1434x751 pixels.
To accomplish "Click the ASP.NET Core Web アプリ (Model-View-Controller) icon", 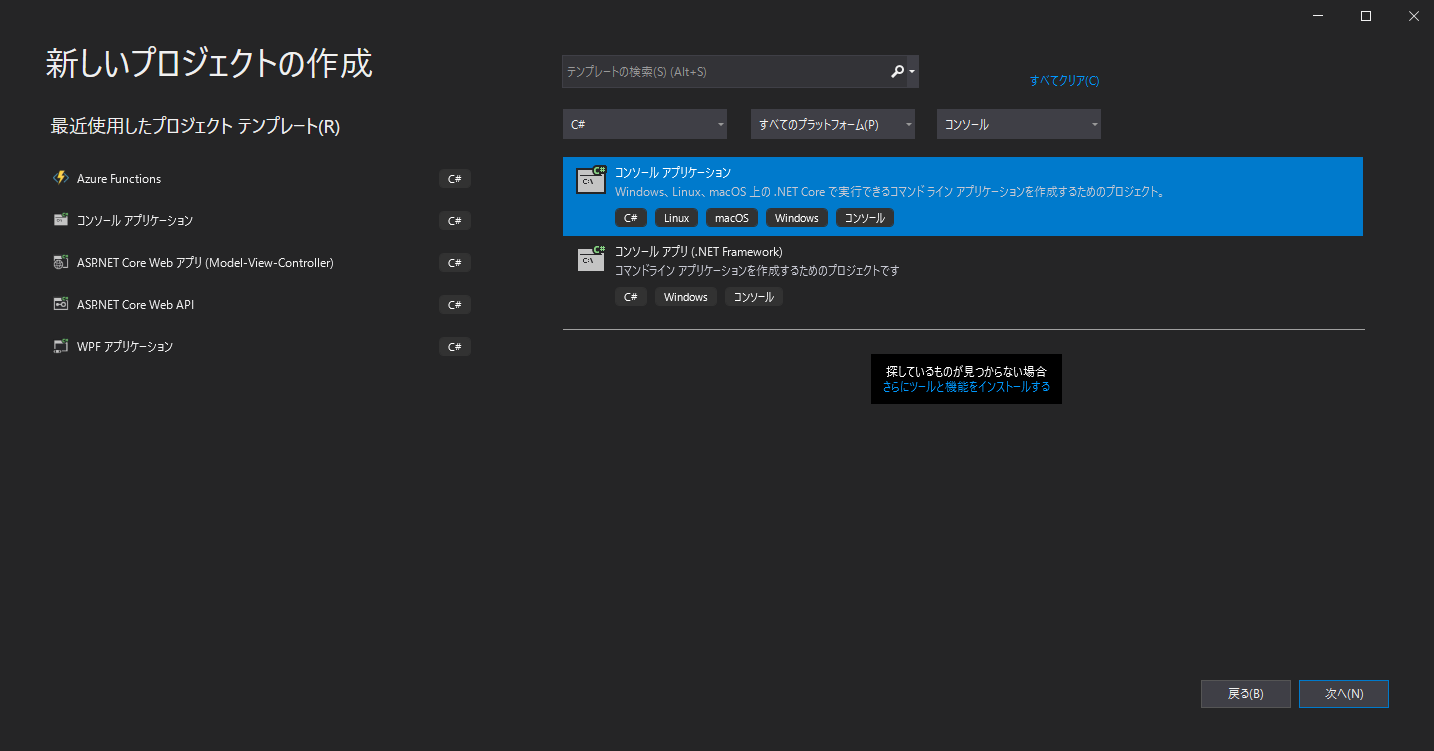I will click(x=60, y=262).
